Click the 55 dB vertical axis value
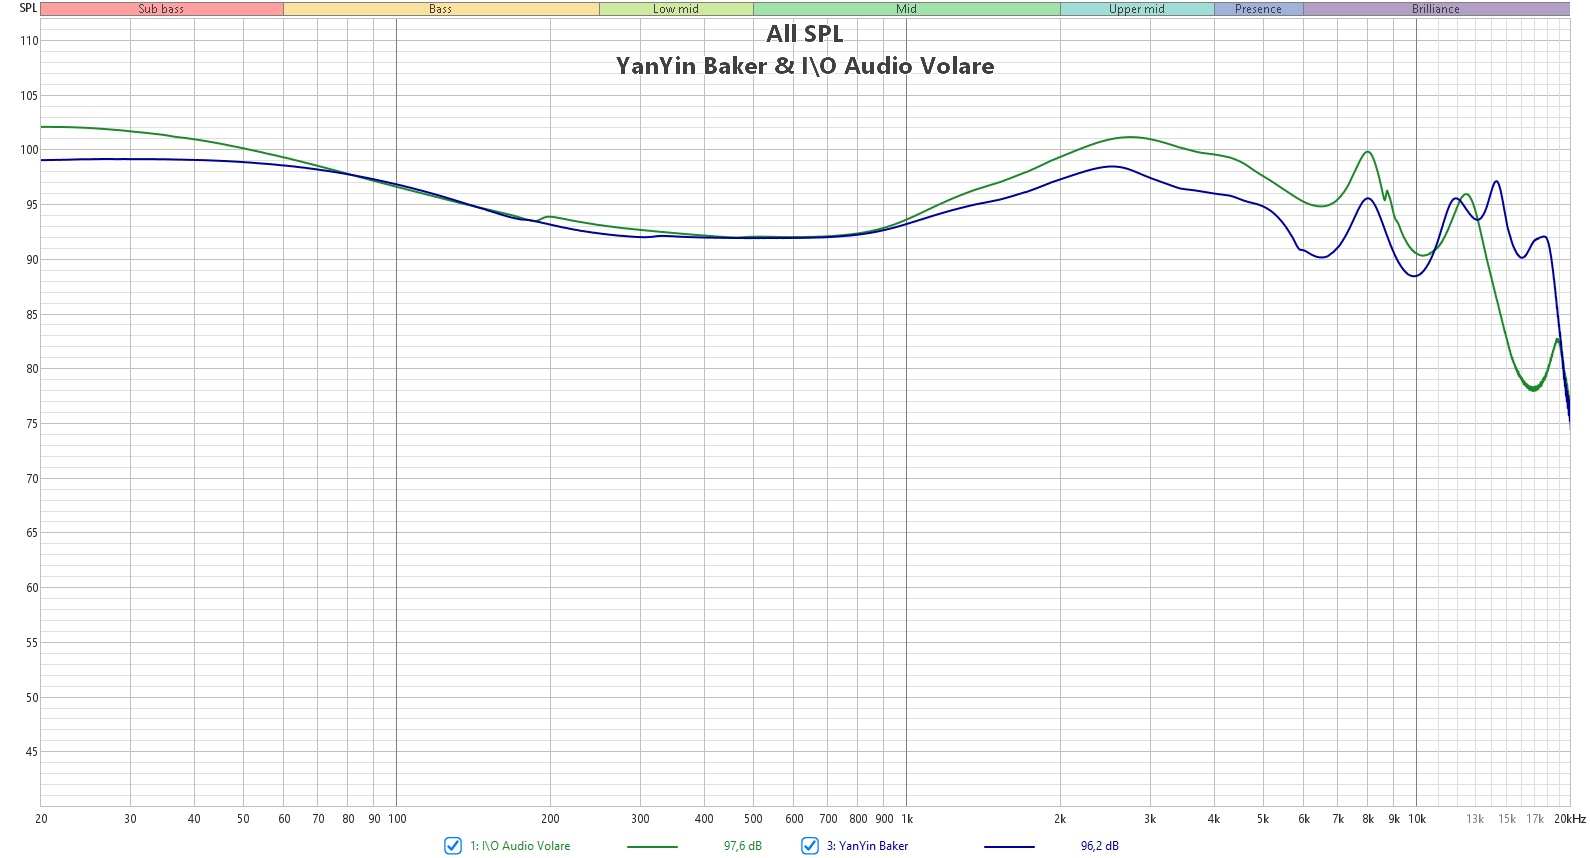The width and height of the screenshot is (1590, 858). coord(32,643)
